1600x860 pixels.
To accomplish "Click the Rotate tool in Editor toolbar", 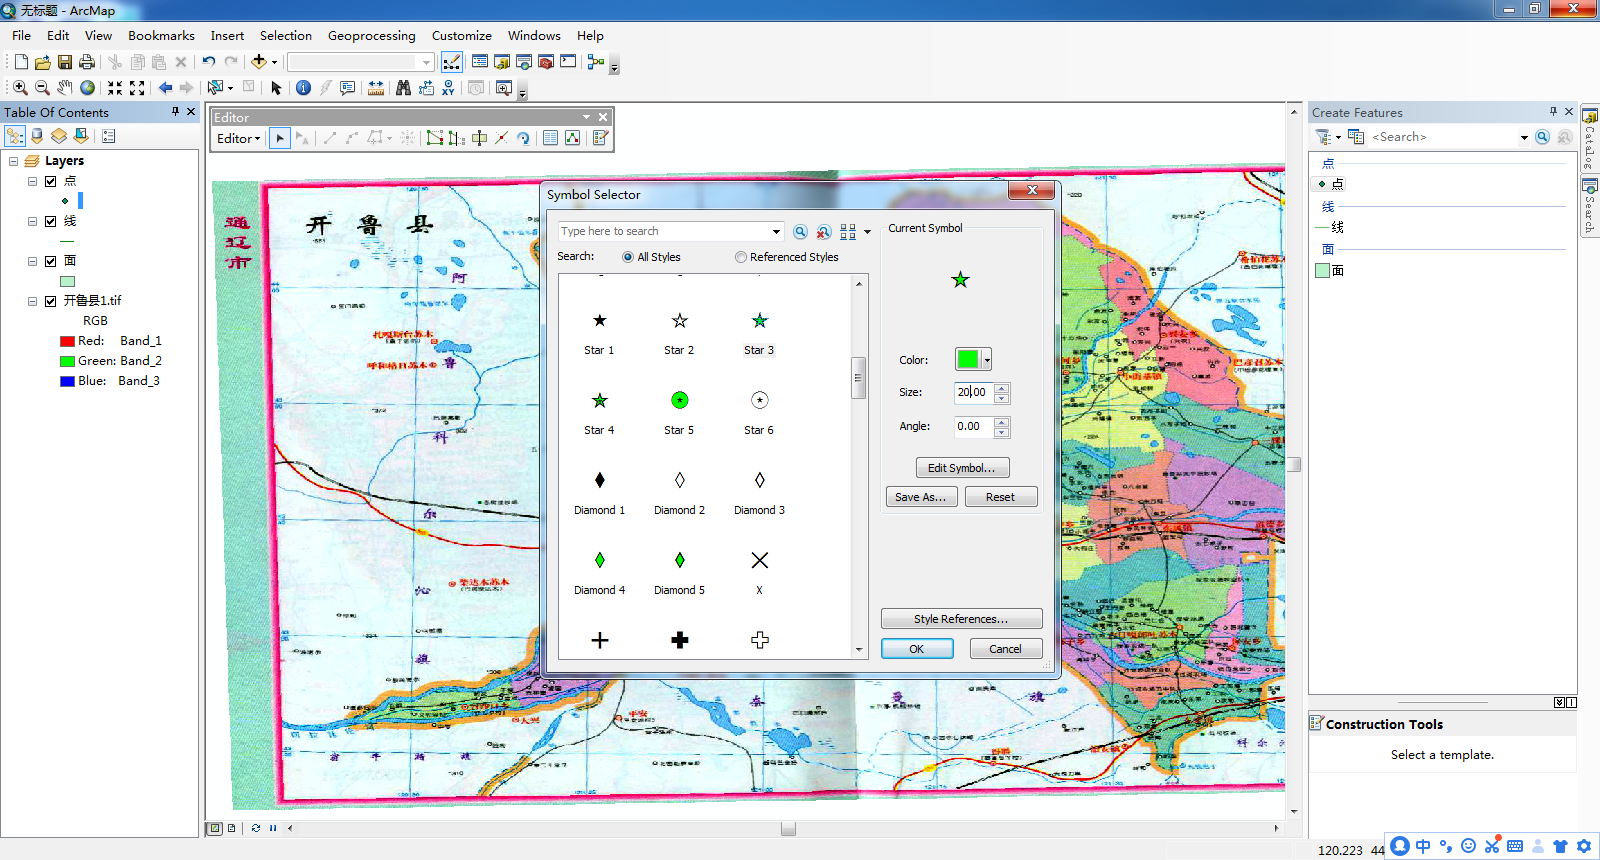I will 523,138.
